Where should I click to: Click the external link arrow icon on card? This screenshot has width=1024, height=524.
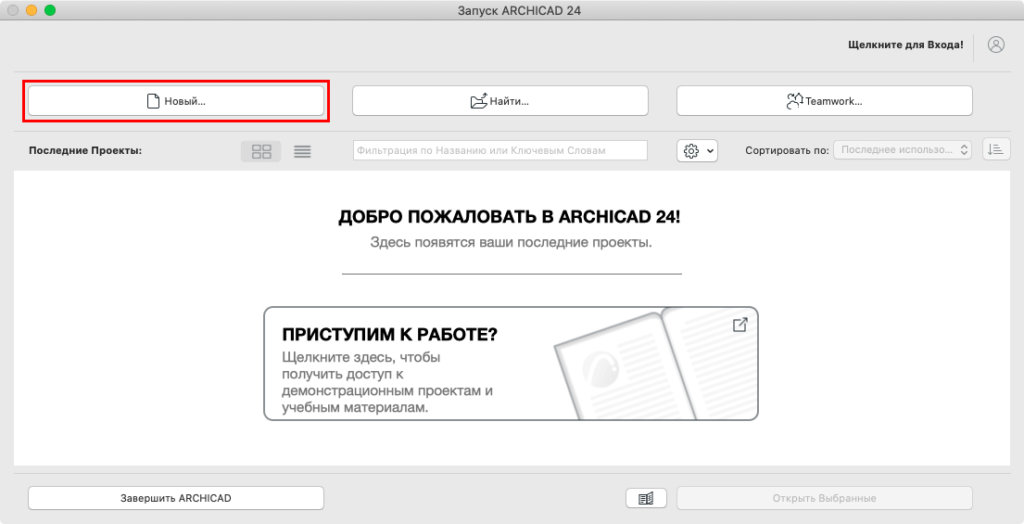(740, 325)
